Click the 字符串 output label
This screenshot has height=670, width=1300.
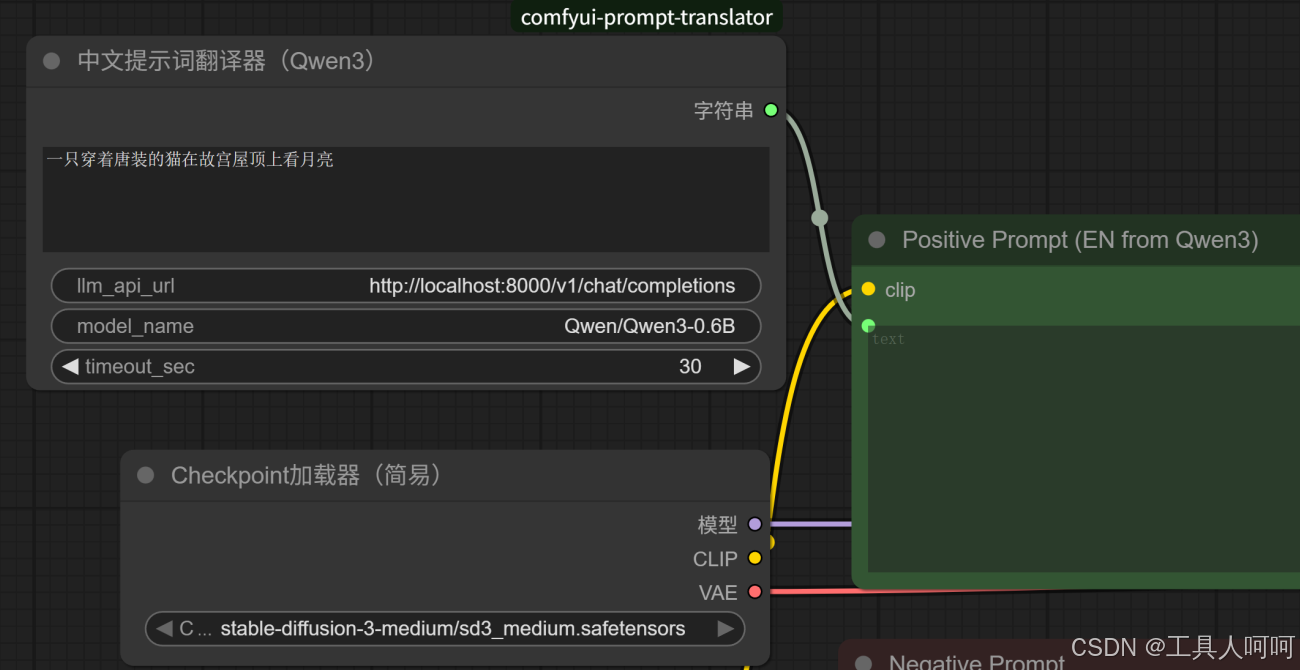pyautogui.click(x=724, y=110)
